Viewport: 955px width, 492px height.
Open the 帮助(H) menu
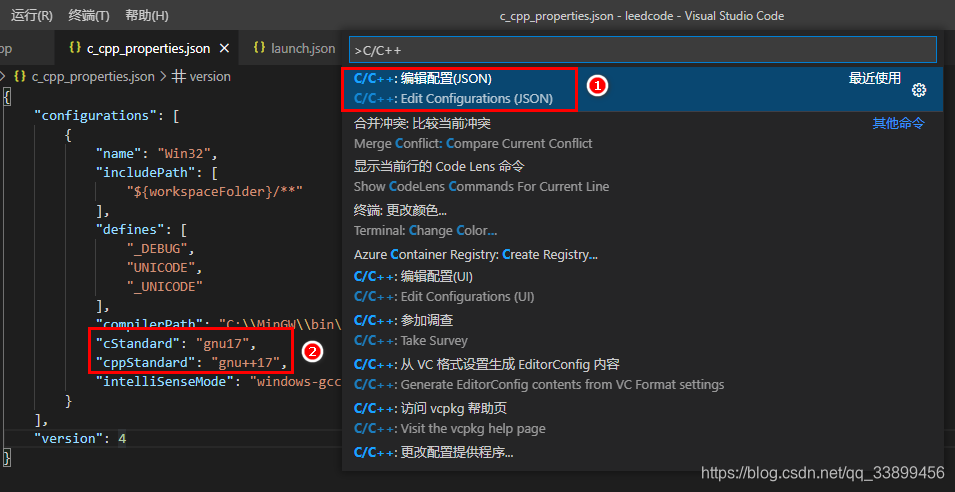[x=147, y=15]
